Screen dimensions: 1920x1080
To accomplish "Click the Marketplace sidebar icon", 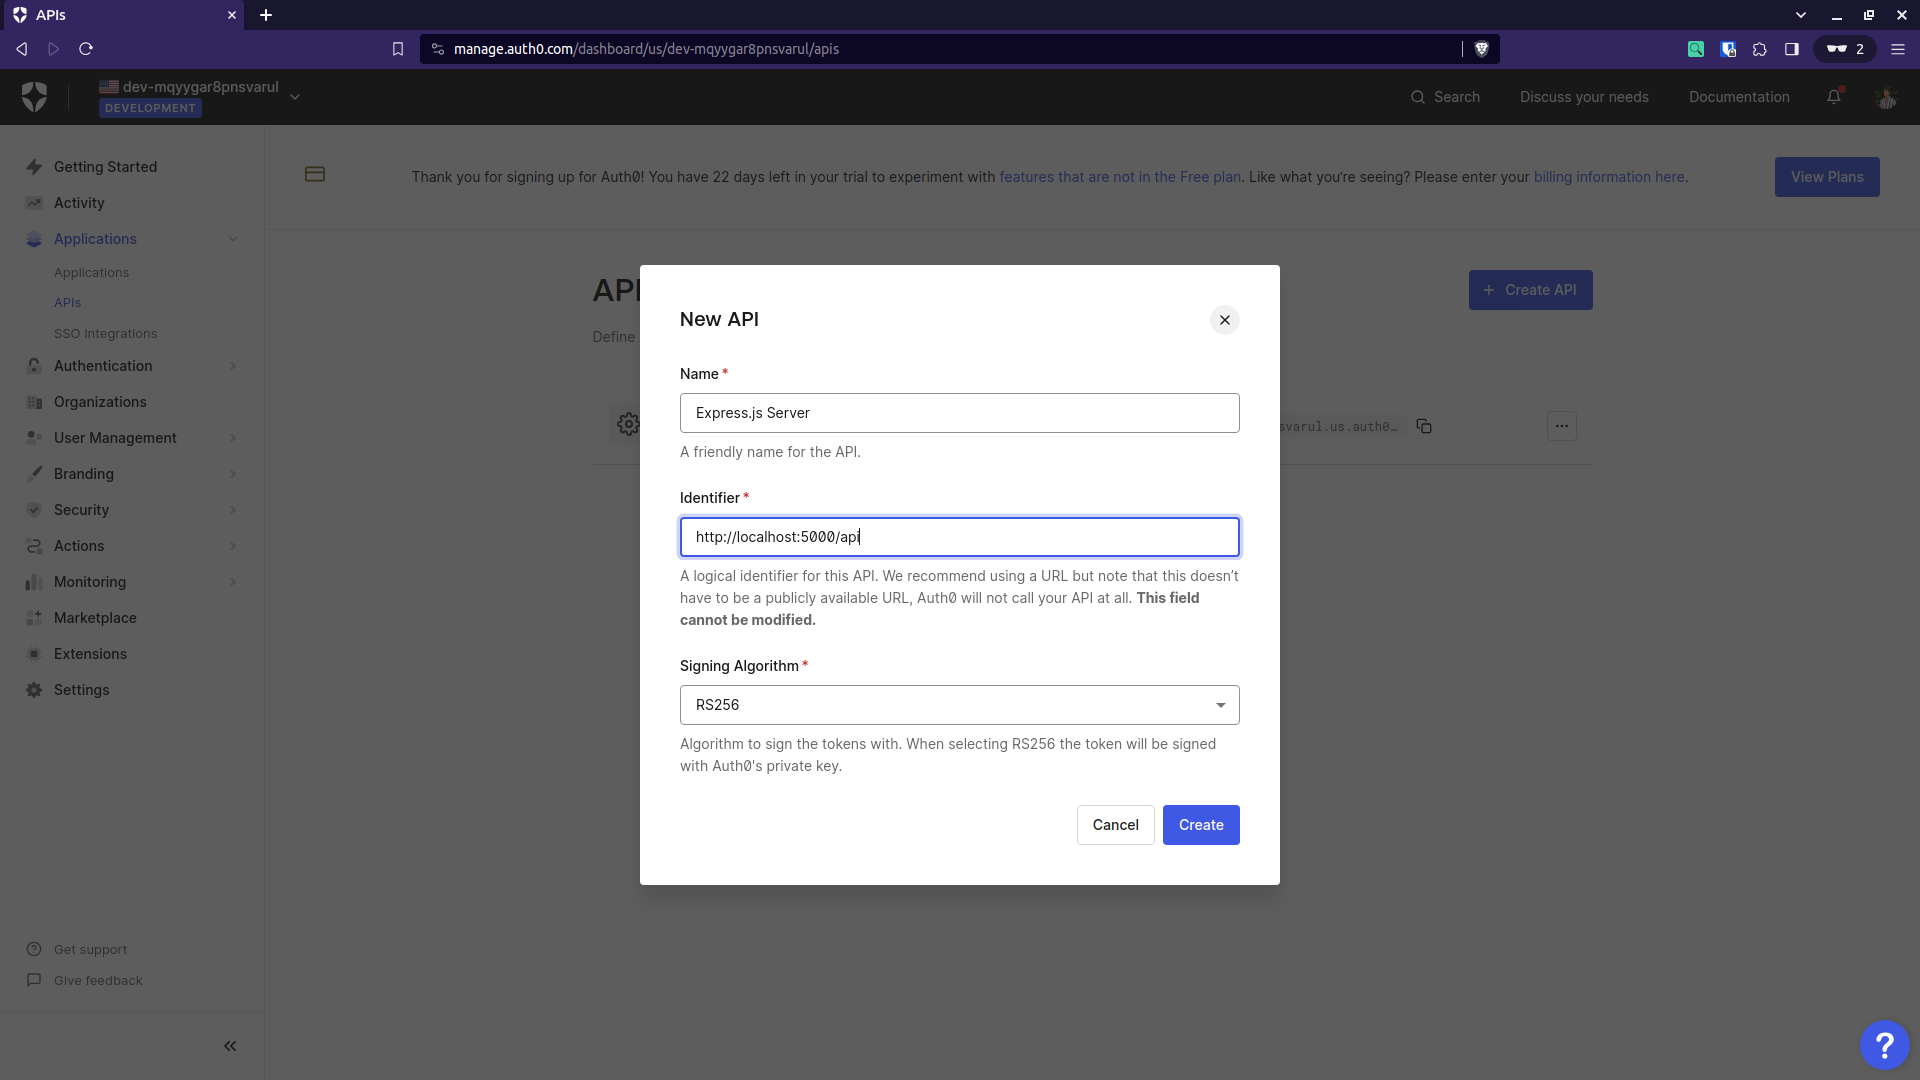I will [x=33, y=618].
